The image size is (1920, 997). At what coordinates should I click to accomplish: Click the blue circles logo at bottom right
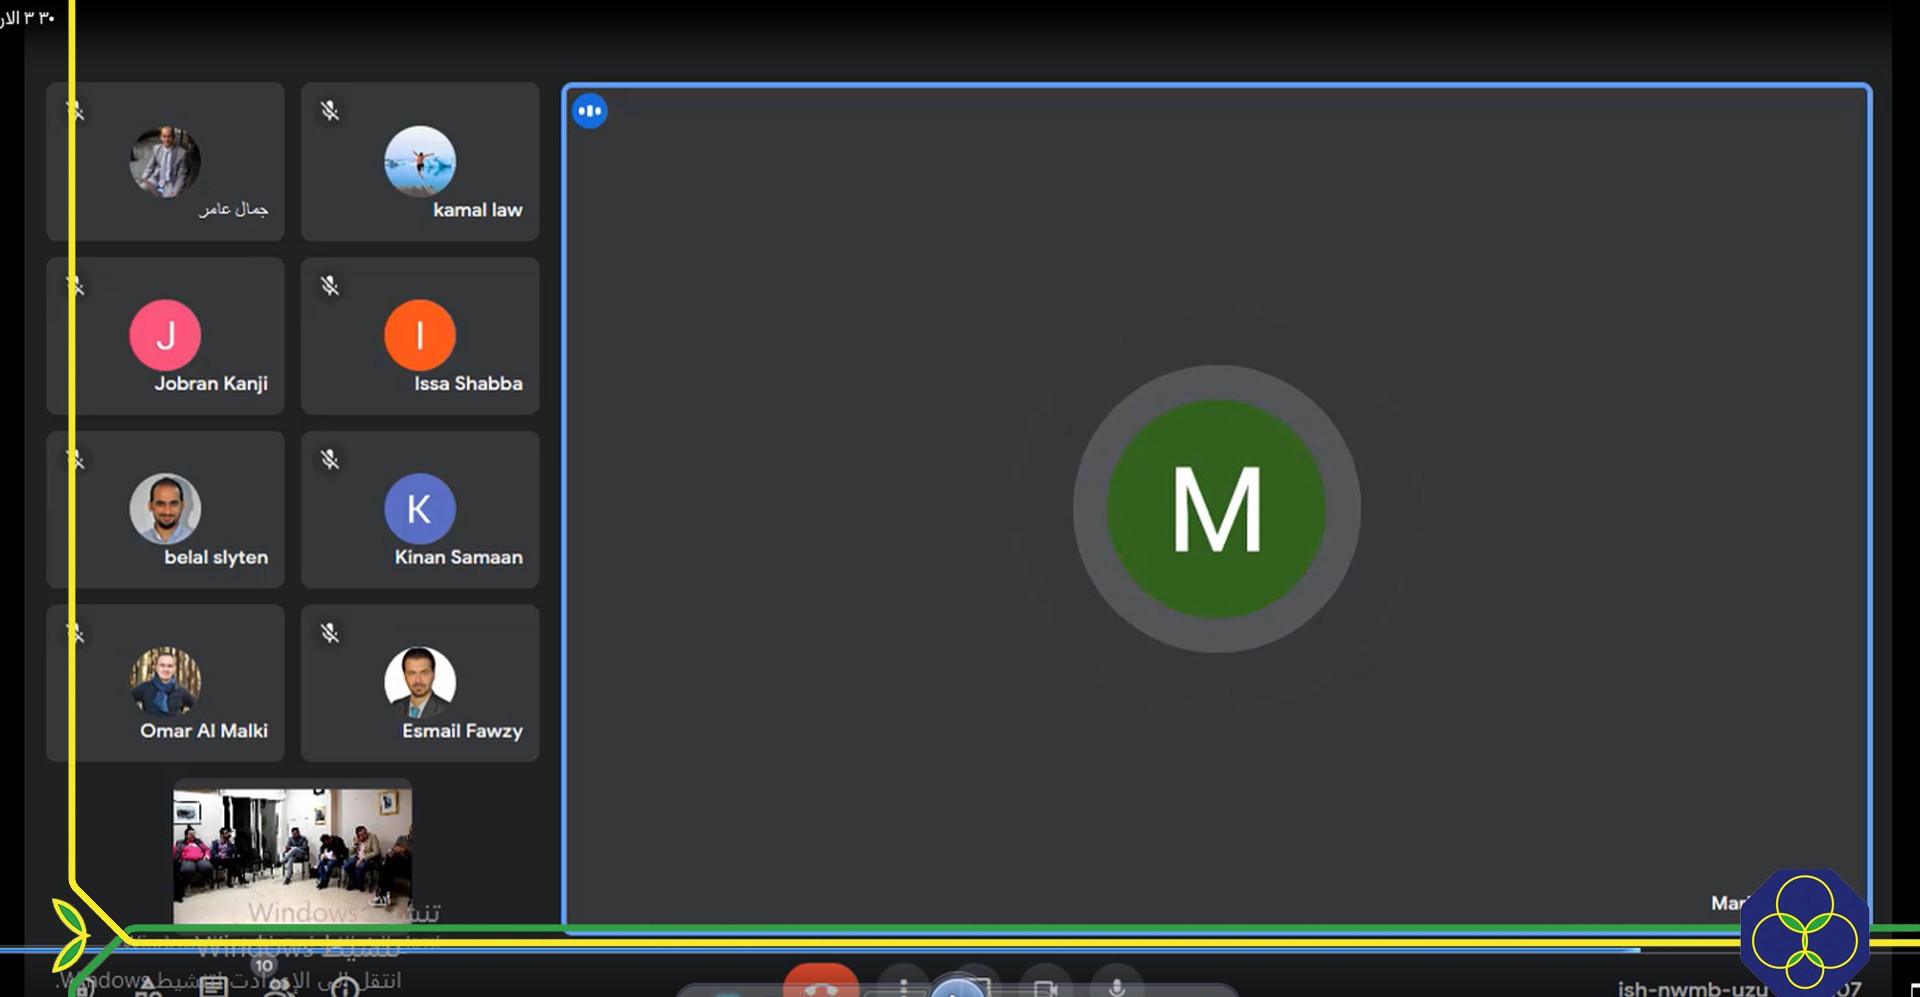coord(1805,932)
